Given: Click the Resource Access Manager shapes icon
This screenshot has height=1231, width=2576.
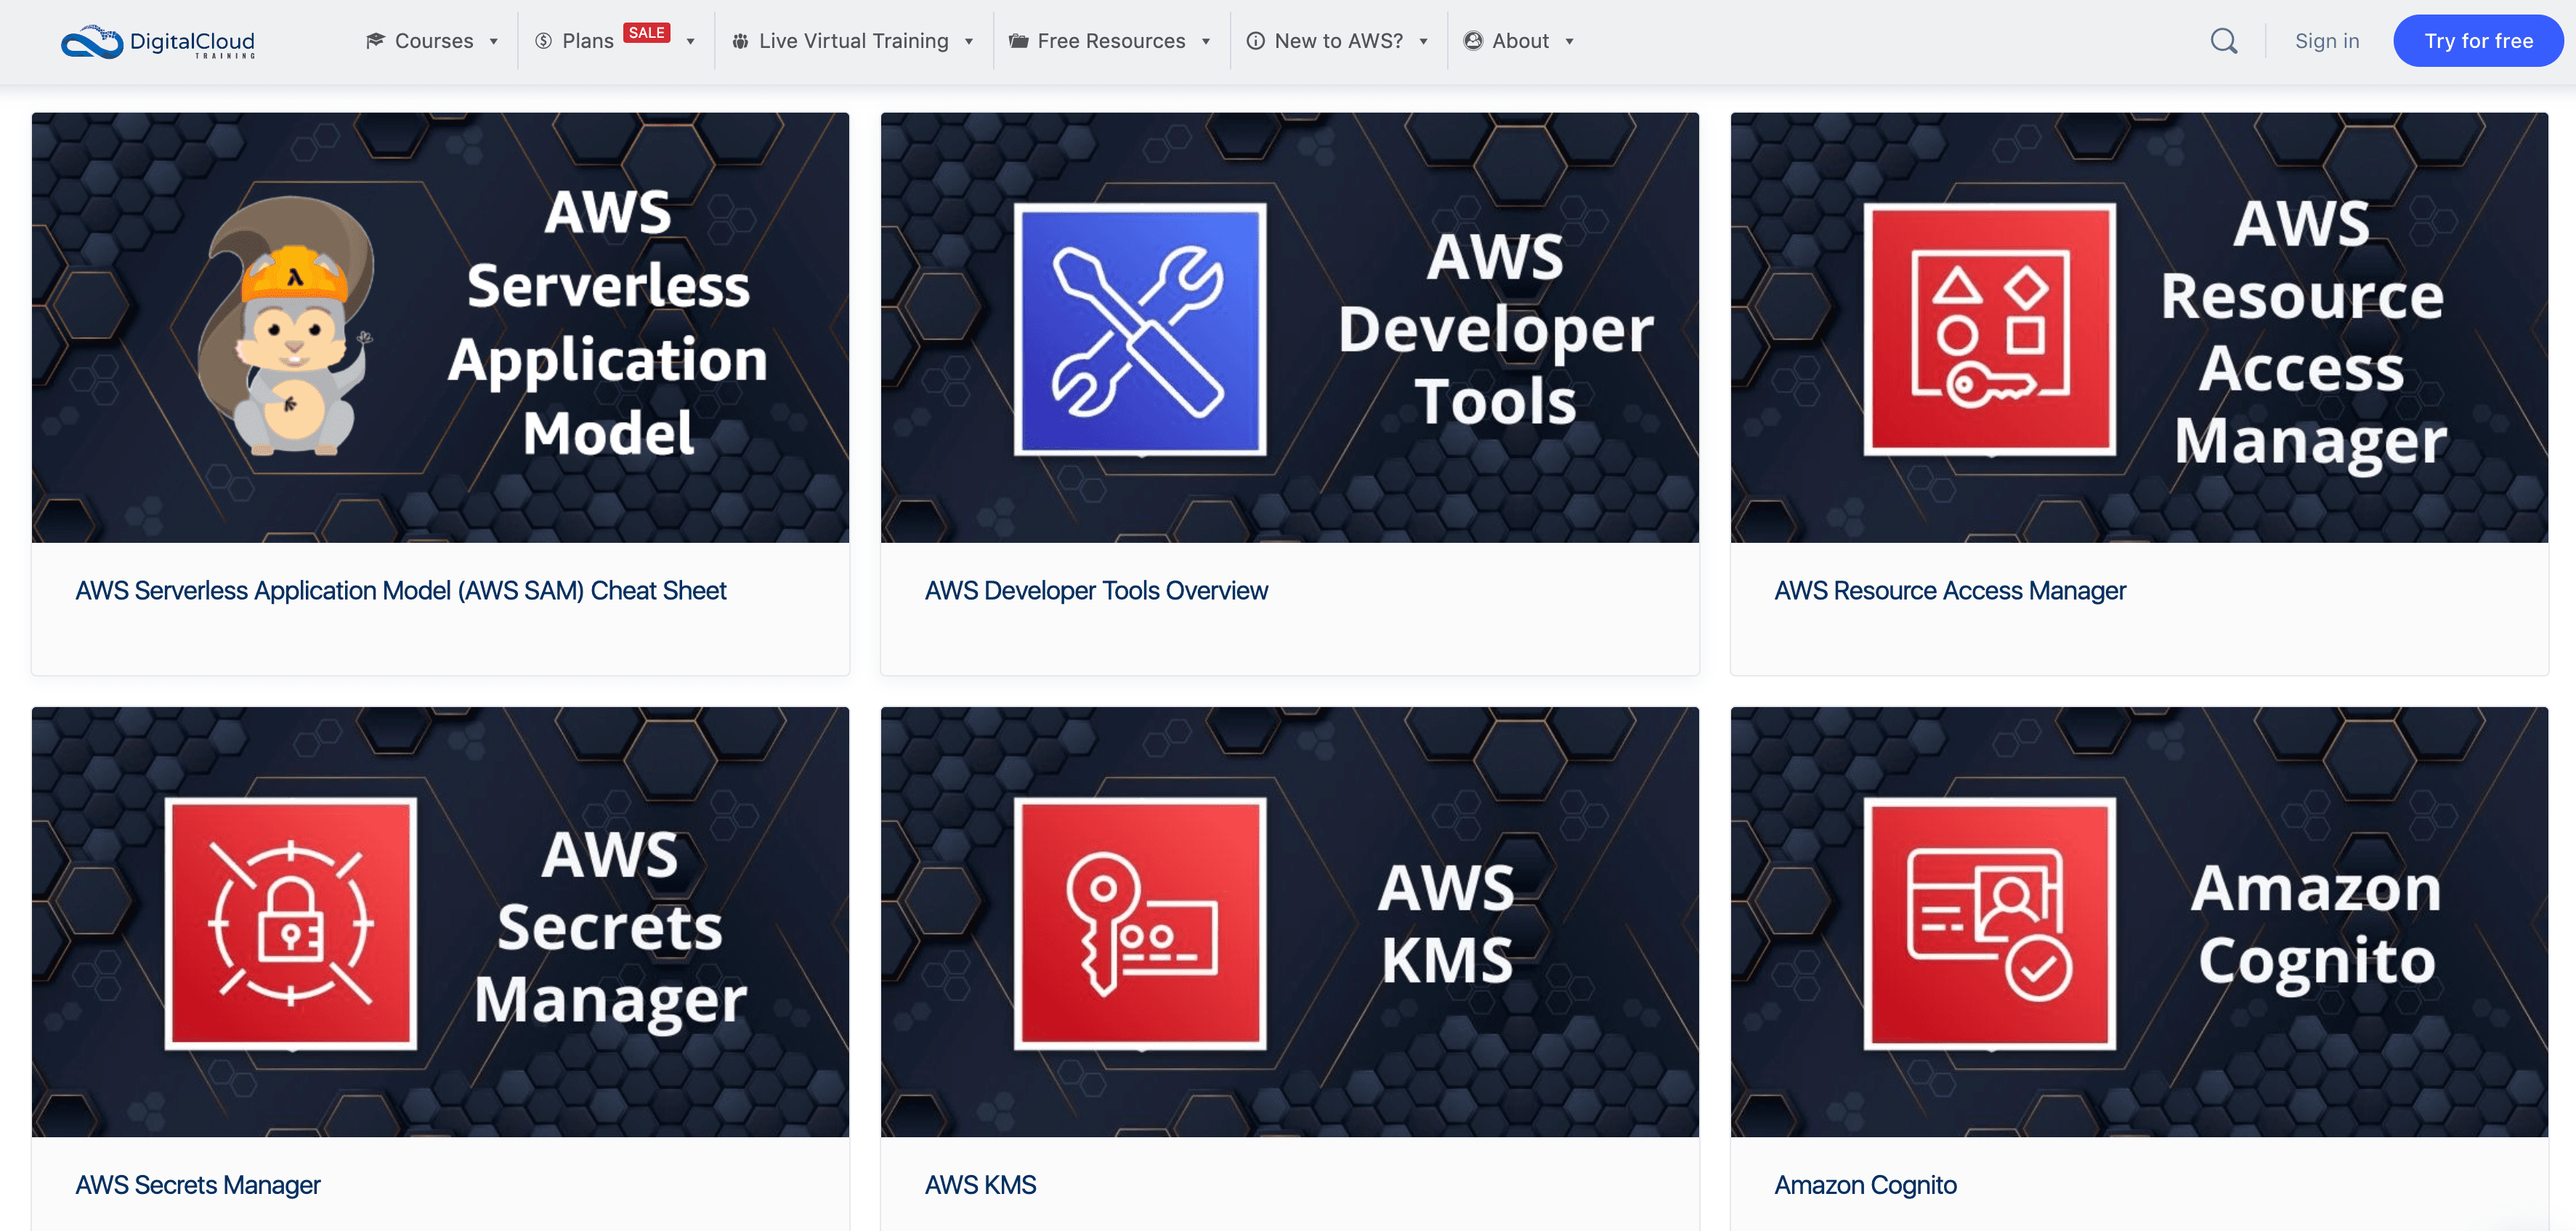Looking at the screenshot, I should click(1988, 330).
